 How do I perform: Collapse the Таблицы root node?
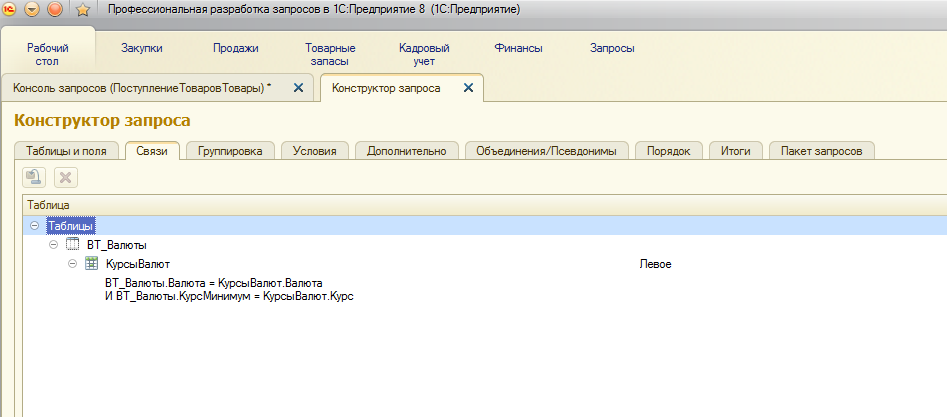pos(36,226)
